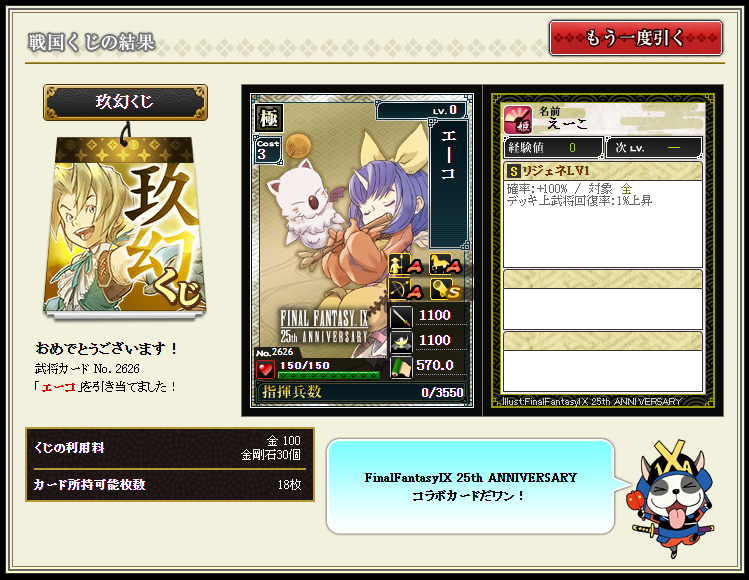Screen dimensions: 749x580
Task: Click the spear infantry aptitude A icon
Action: point(406,265)
